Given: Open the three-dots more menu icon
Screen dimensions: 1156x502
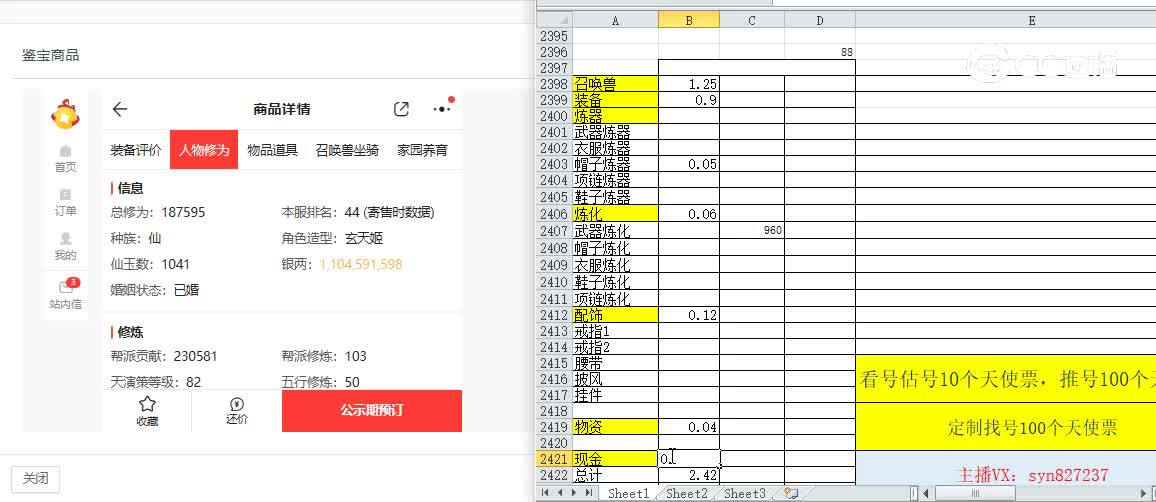Looking at the screenshot, I should click(x=442, y=109).
